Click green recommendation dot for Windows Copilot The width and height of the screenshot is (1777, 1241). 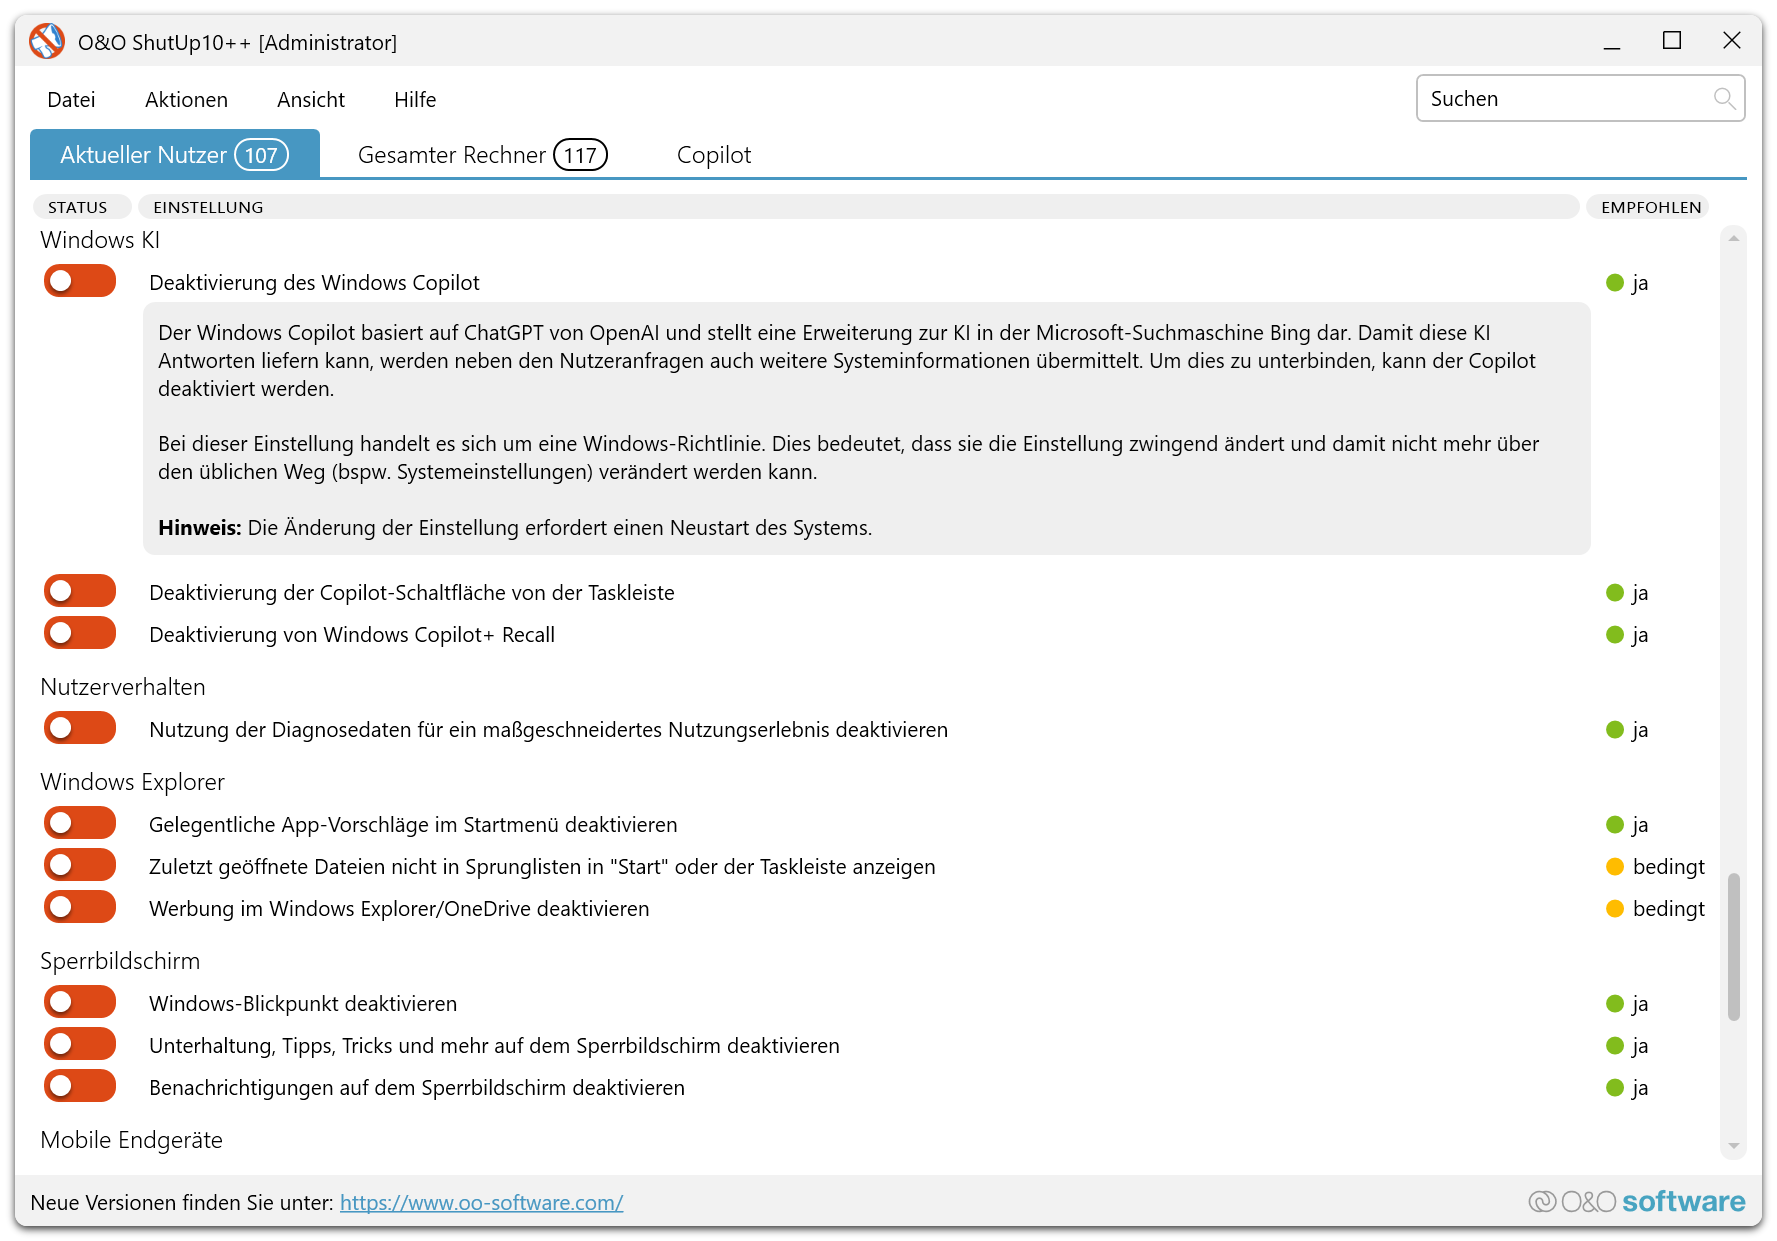(1614, 283)
